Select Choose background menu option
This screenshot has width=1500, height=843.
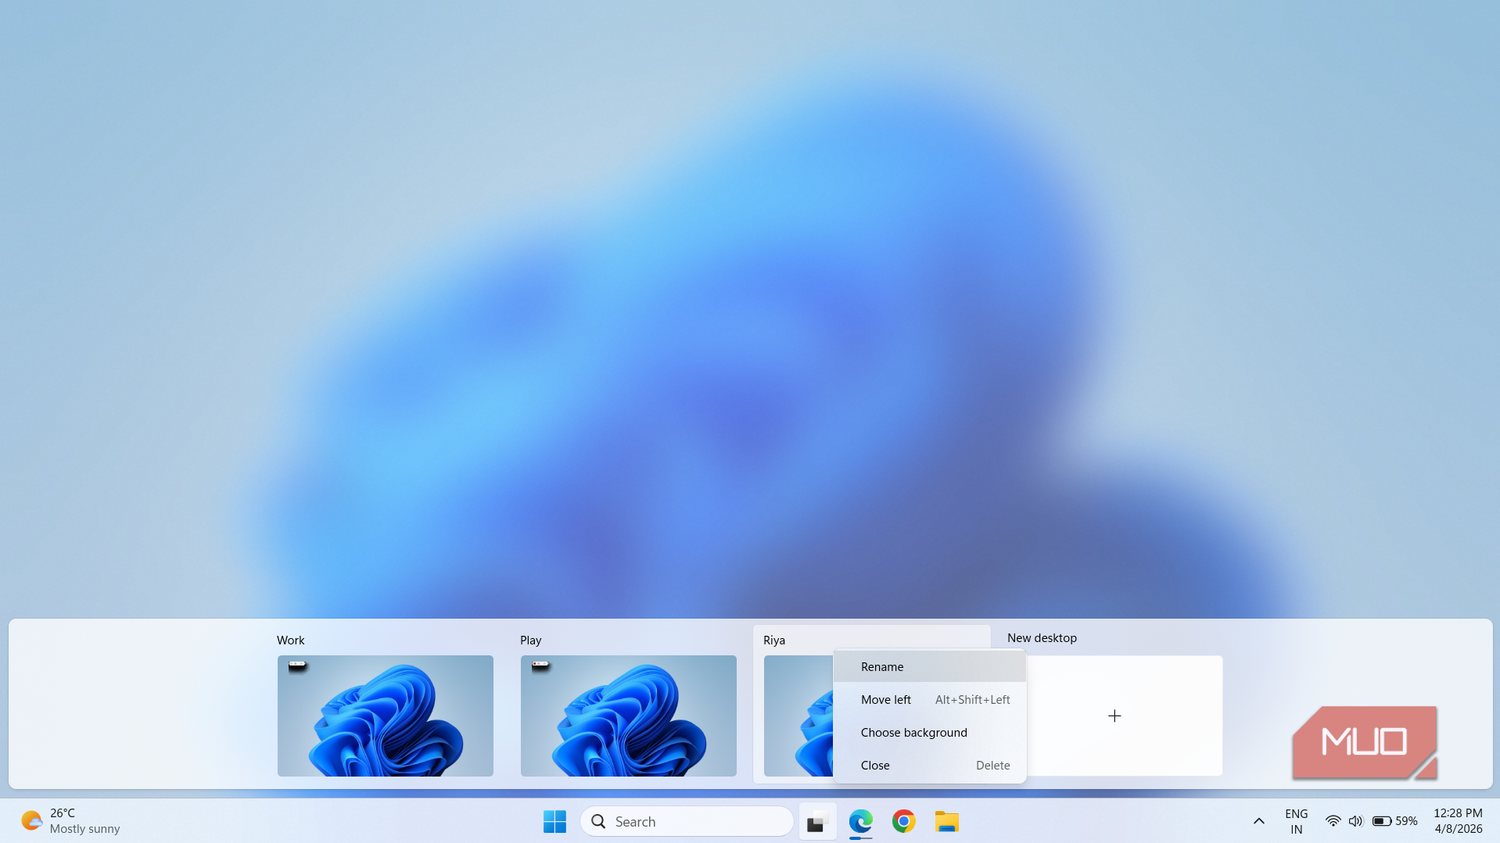[x=930, y=733]
